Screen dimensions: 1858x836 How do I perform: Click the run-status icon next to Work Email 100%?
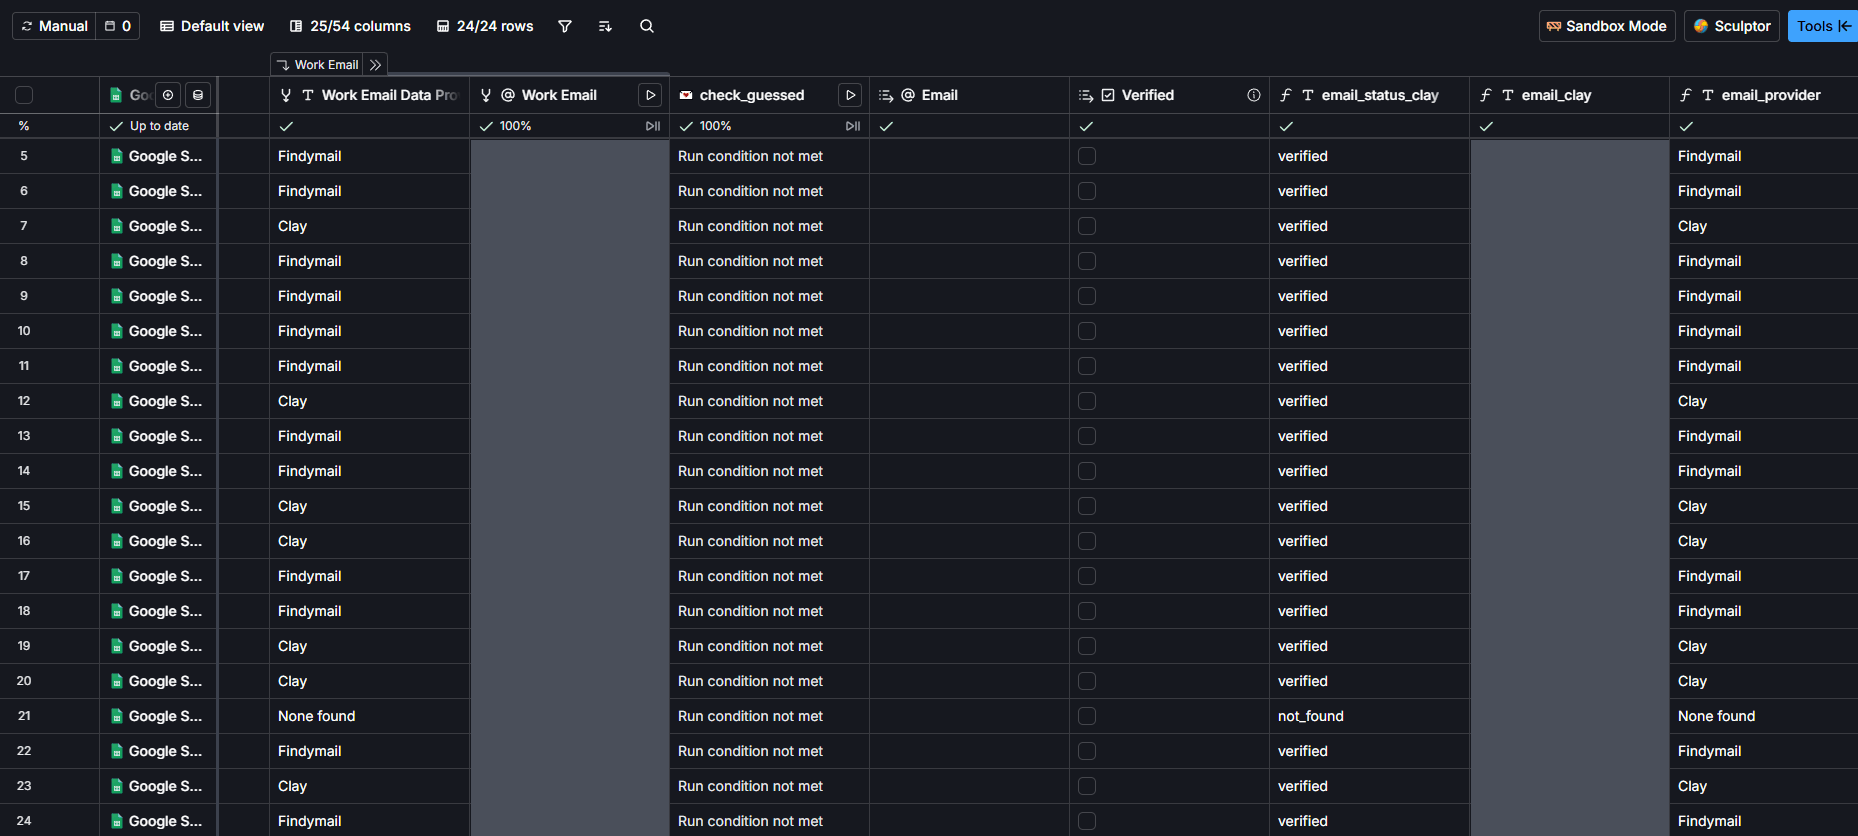653,126
